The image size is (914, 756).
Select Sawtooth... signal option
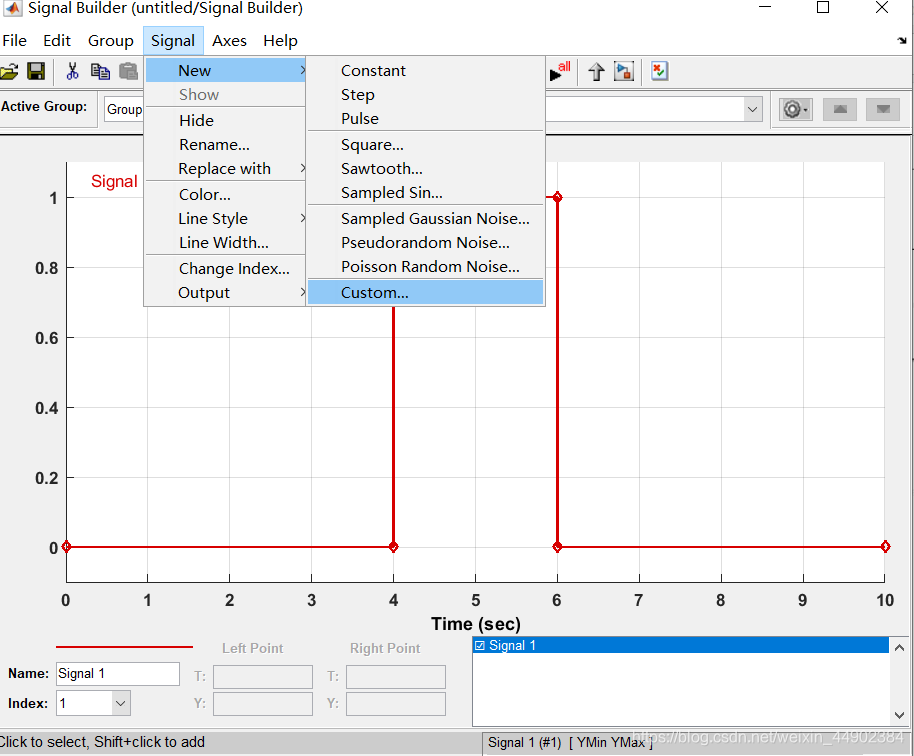[426, 168]
